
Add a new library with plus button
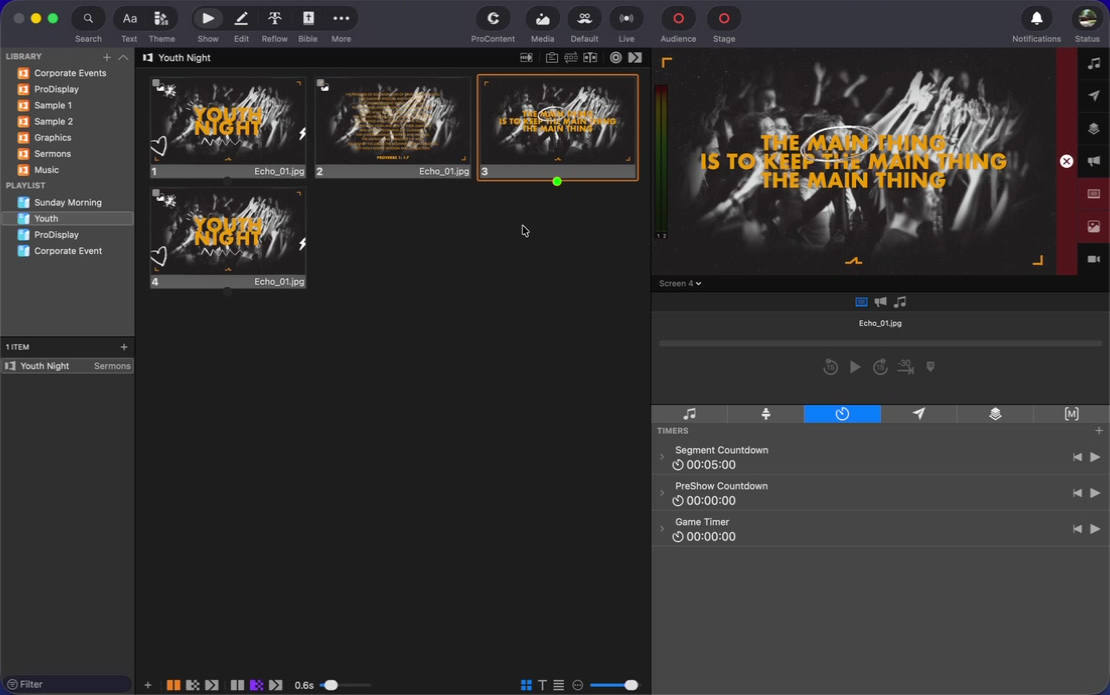(x=106, y=57)
